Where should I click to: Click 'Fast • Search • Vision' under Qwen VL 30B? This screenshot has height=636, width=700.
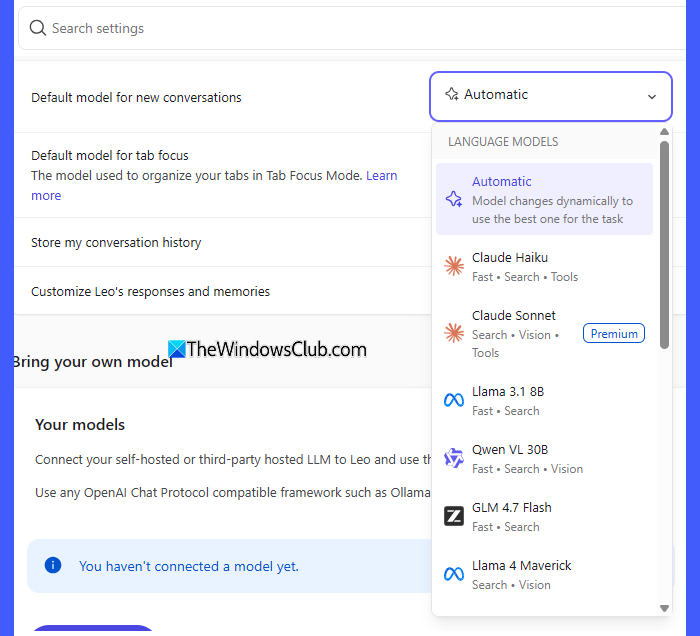point(528,469)
